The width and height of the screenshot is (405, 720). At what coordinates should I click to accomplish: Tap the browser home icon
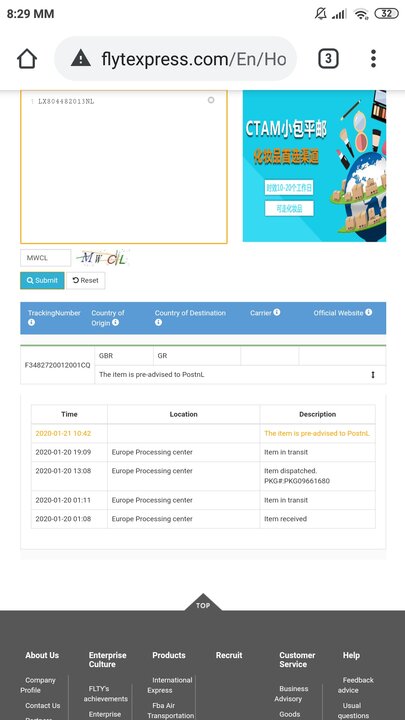27,59
